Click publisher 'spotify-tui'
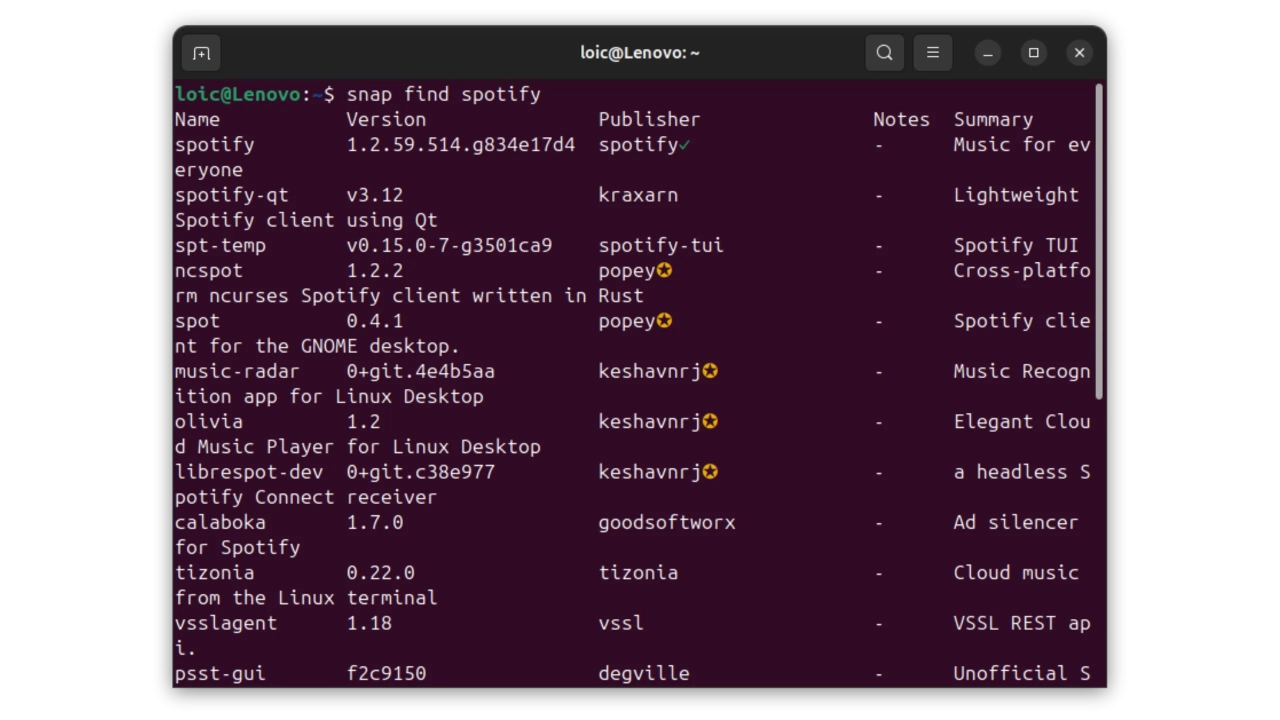This screenshot has height=720, width=1280. coord(661,246)
